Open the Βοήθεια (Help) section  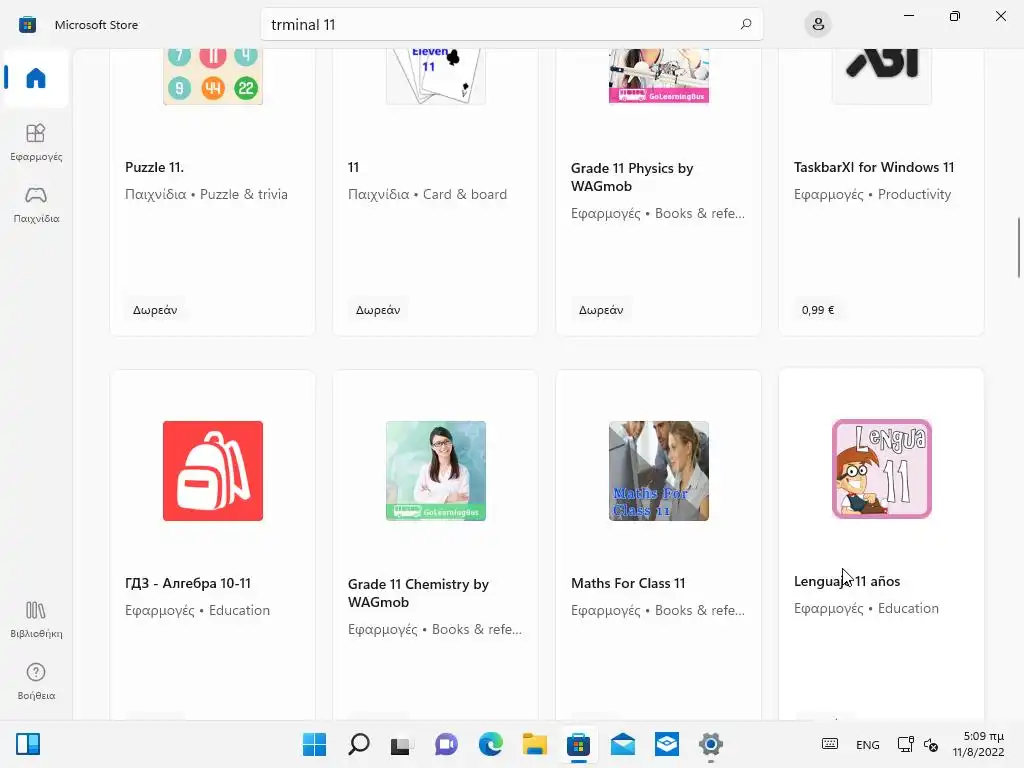coord(36,681)
